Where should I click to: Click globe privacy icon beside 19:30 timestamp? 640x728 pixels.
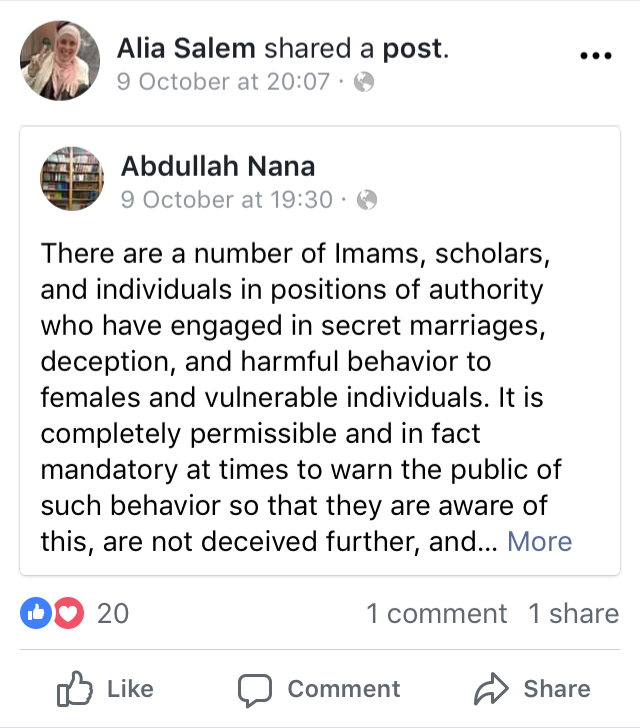tap(367, 200)
